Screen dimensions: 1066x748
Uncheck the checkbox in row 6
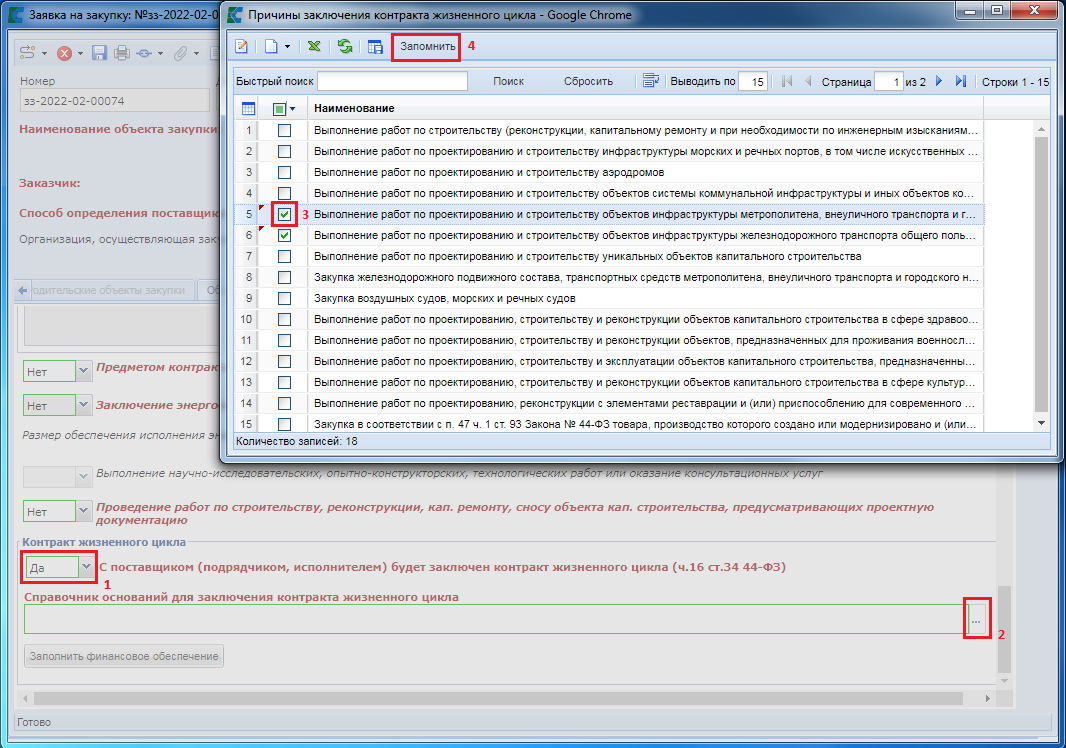coord(285,235)
